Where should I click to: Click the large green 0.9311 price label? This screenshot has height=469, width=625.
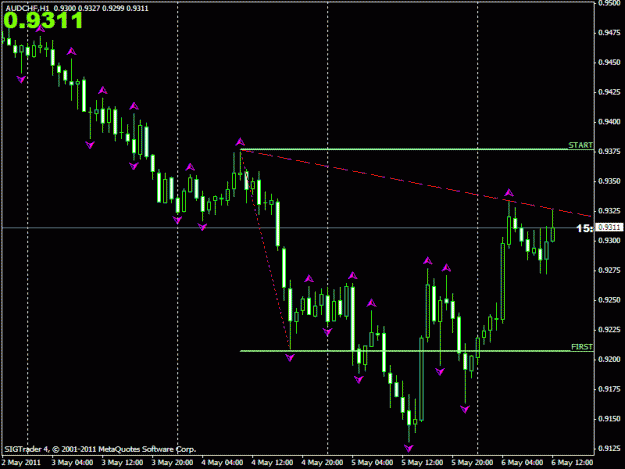(x=43, y=21)
